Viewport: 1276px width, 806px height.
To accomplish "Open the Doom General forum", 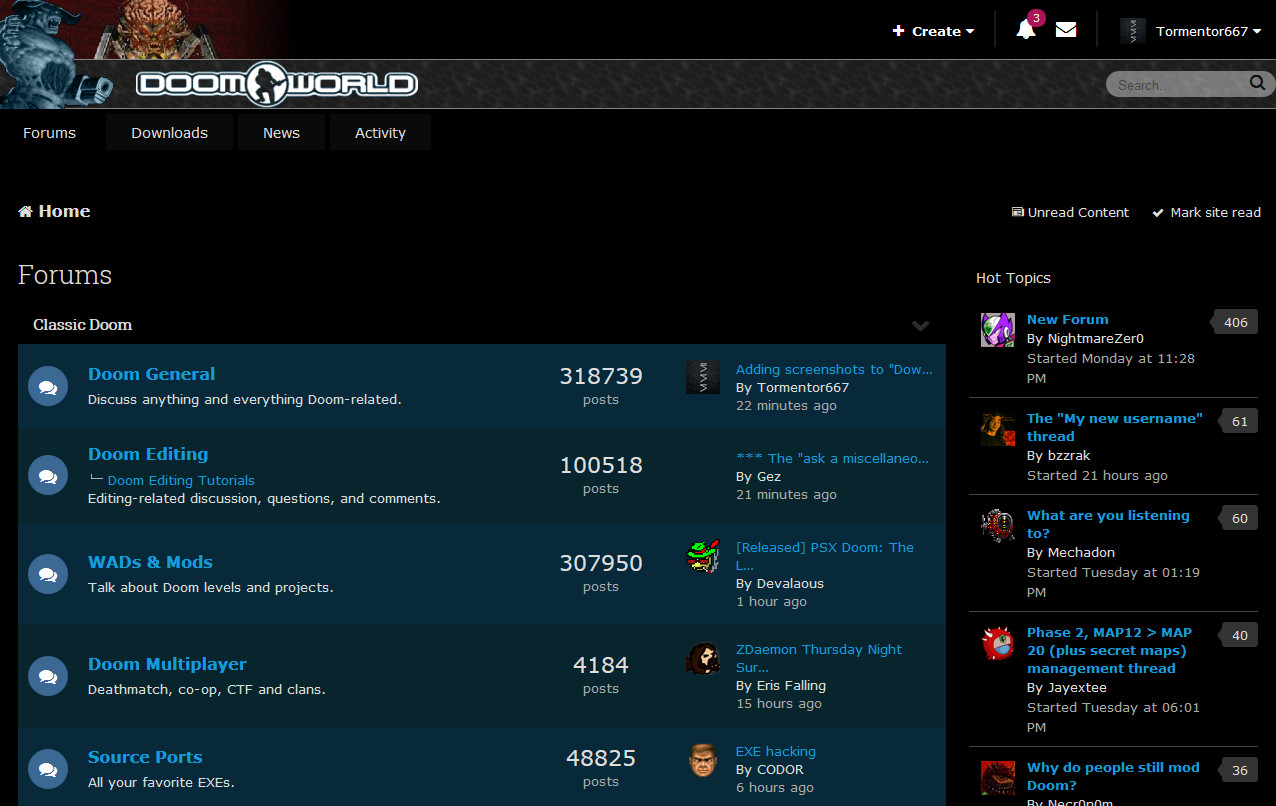I will point(151,374).
